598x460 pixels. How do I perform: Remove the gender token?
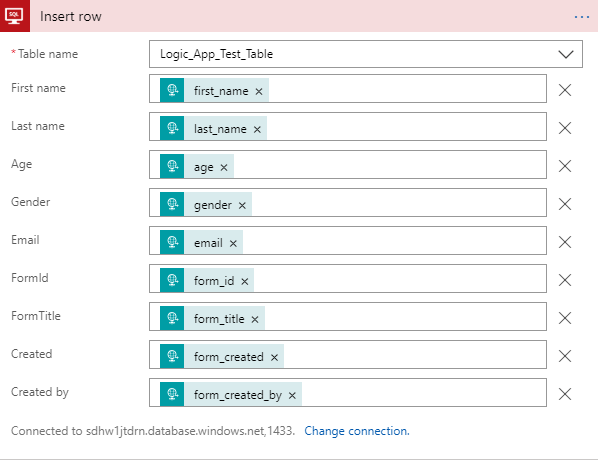tap(242, 206)
